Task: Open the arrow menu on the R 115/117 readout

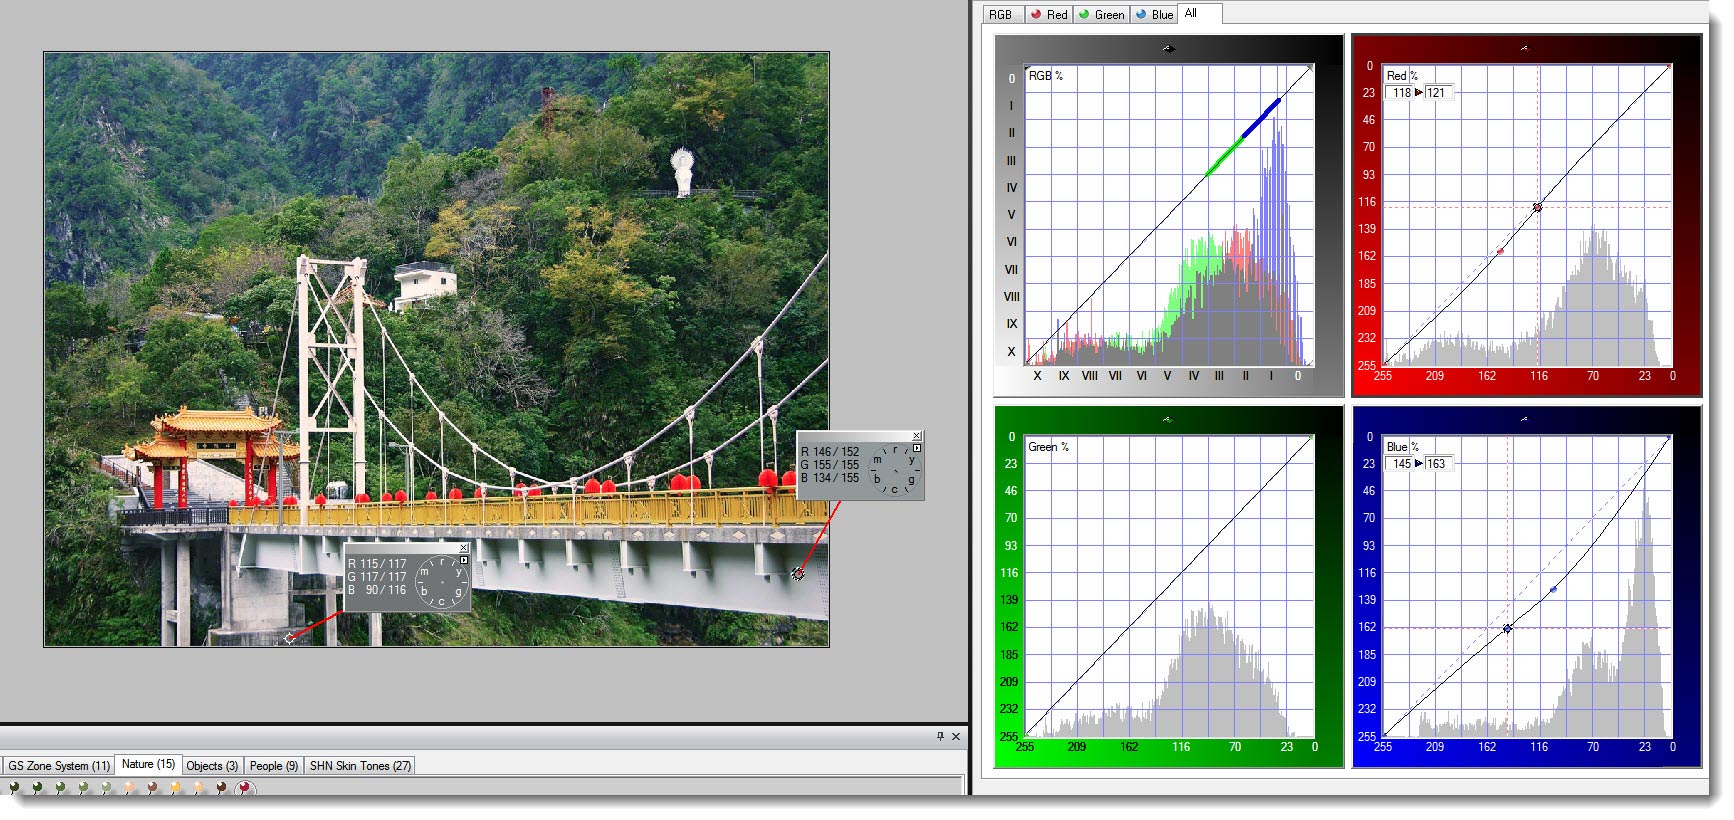Action: click(464, 560)
